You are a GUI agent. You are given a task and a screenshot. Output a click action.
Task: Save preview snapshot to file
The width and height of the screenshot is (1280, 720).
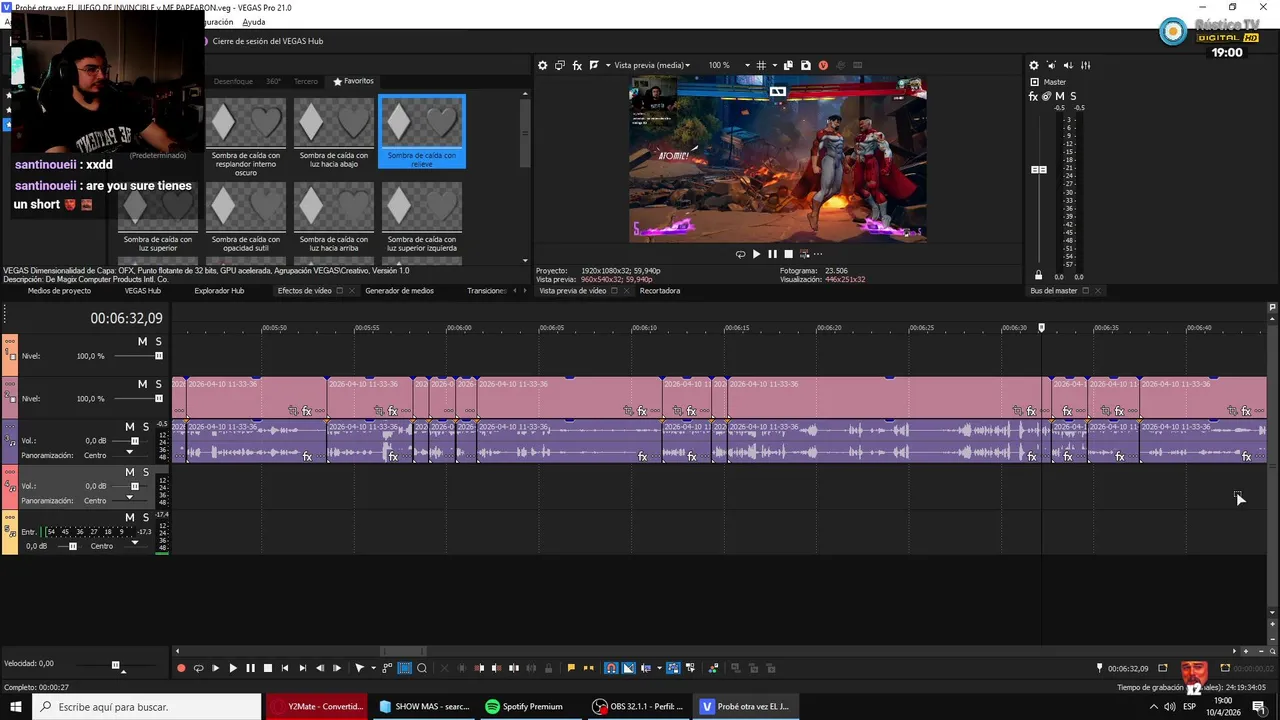pos(806,65)
